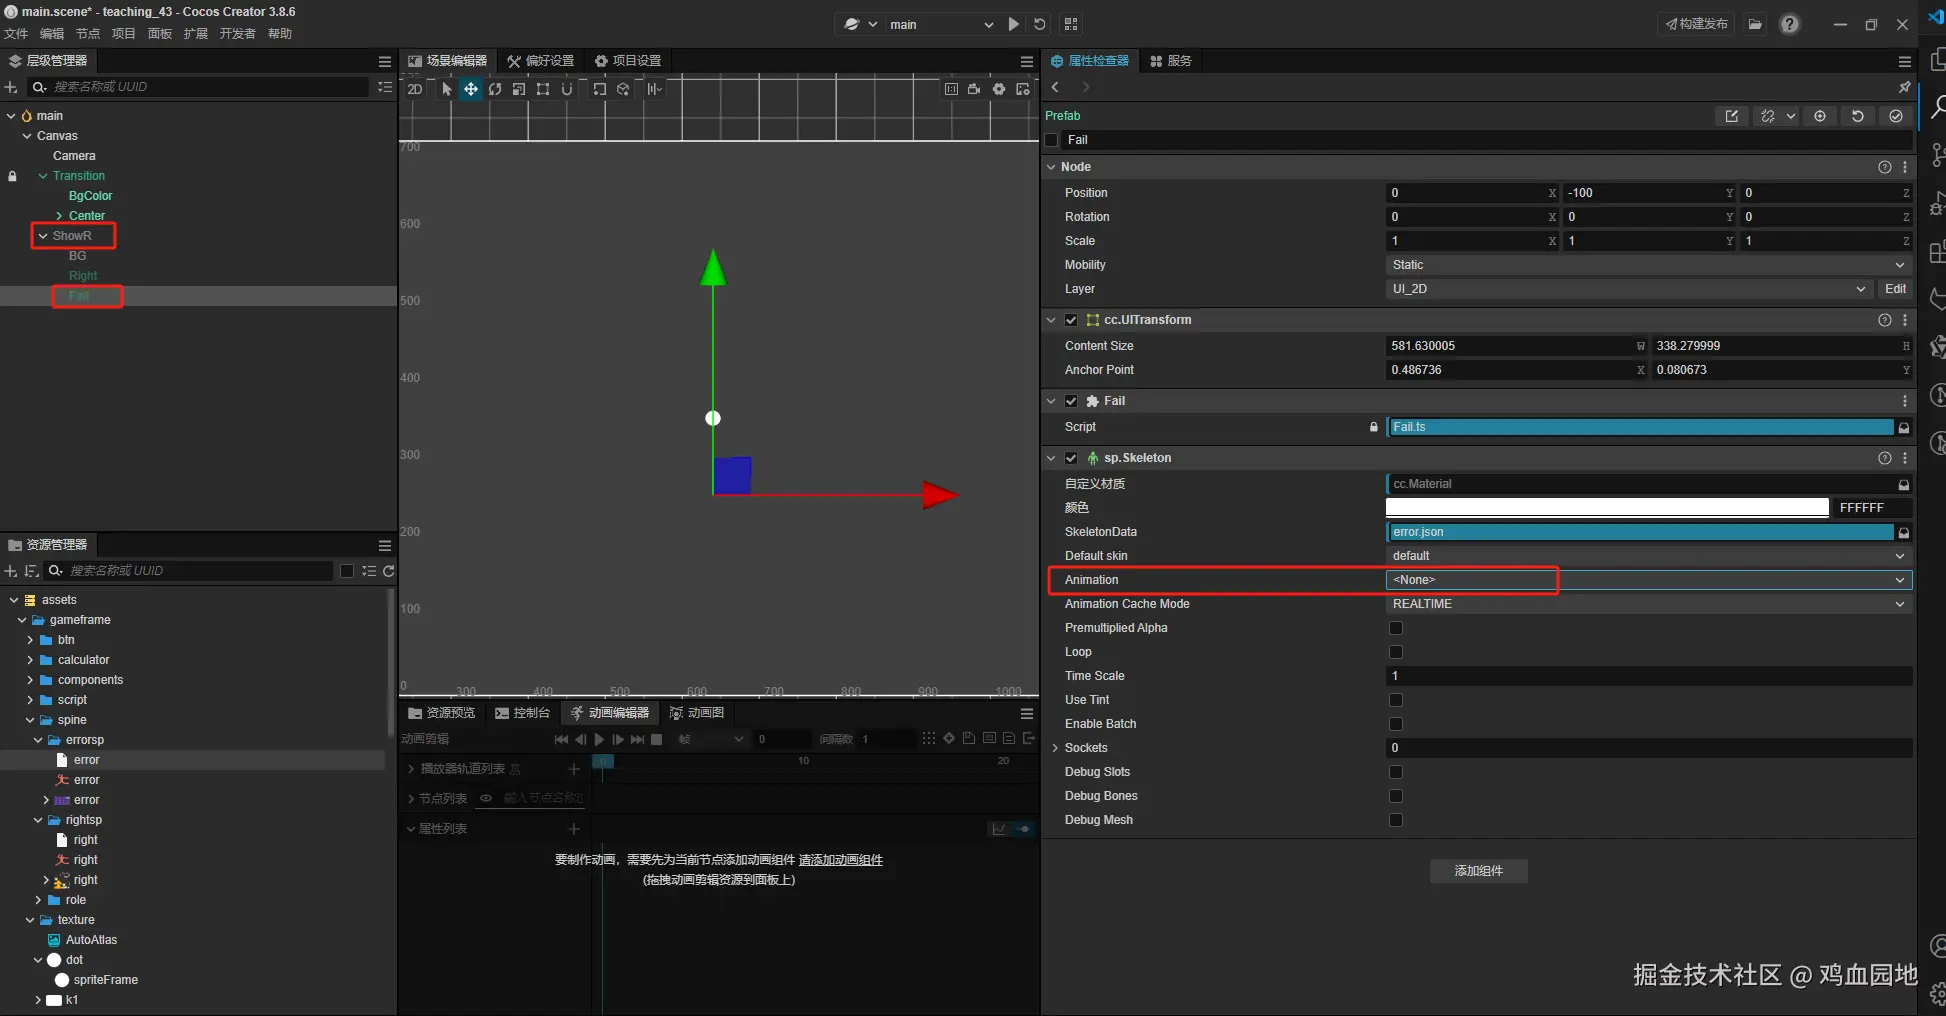
Task: Expand the Sockets property
Action: click(x=1055, y=748)
